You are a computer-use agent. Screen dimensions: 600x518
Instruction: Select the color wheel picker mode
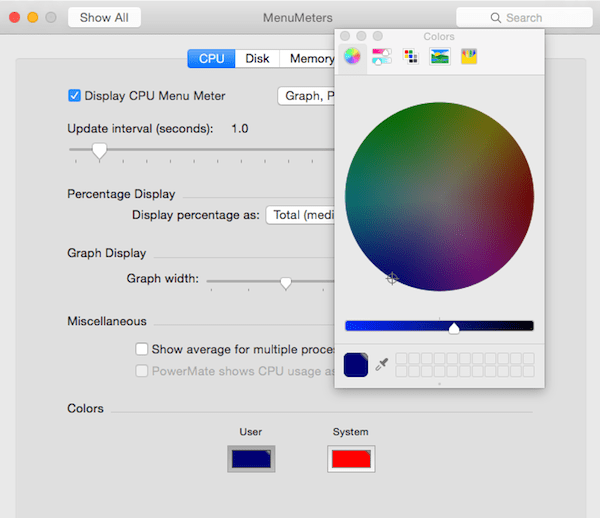352,57
